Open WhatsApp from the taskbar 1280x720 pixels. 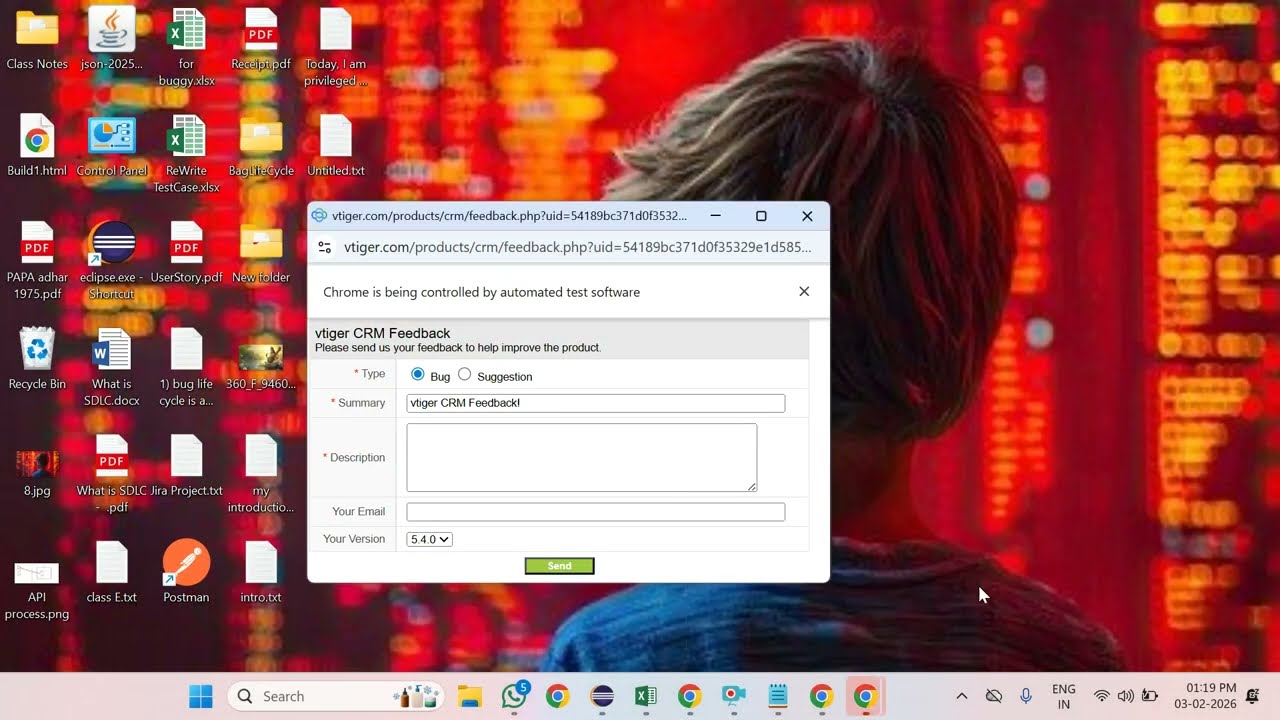[x=514, y=696]
